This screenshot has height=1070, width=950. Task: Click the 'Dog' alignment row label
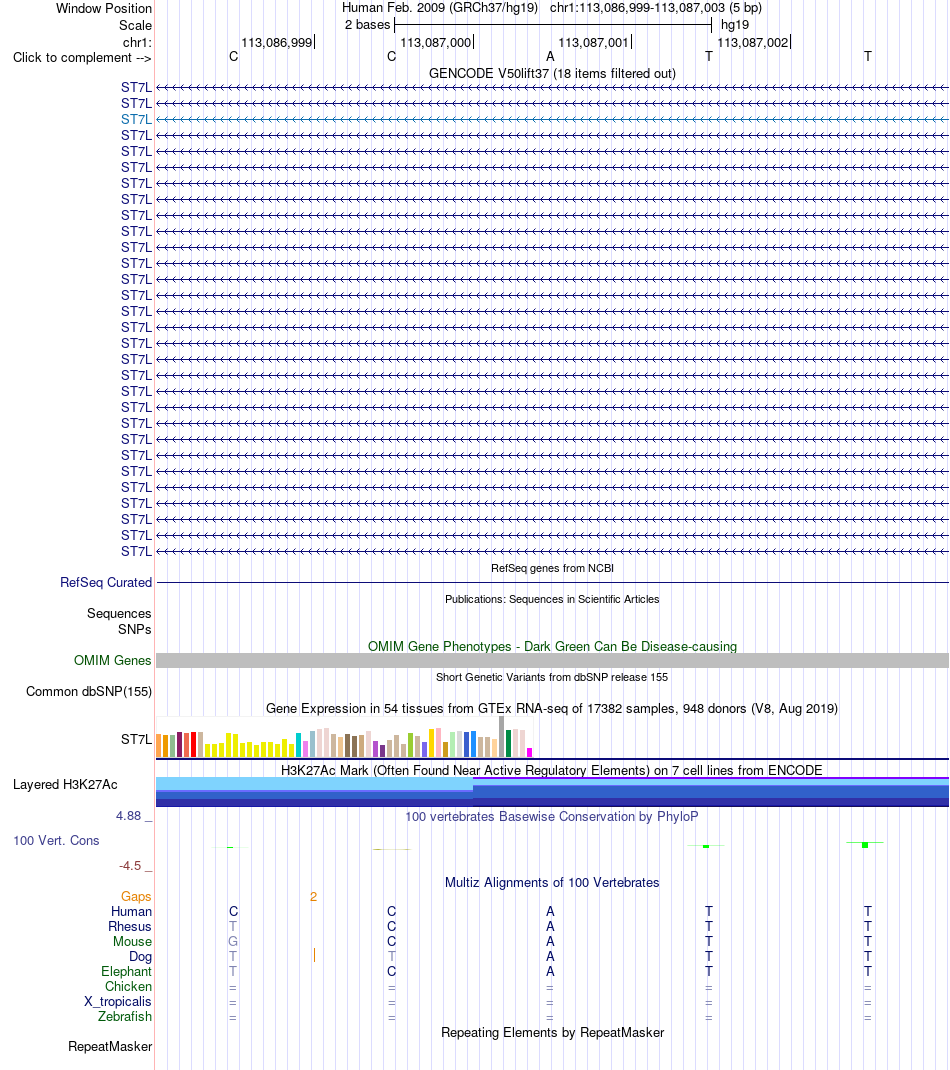141,957
